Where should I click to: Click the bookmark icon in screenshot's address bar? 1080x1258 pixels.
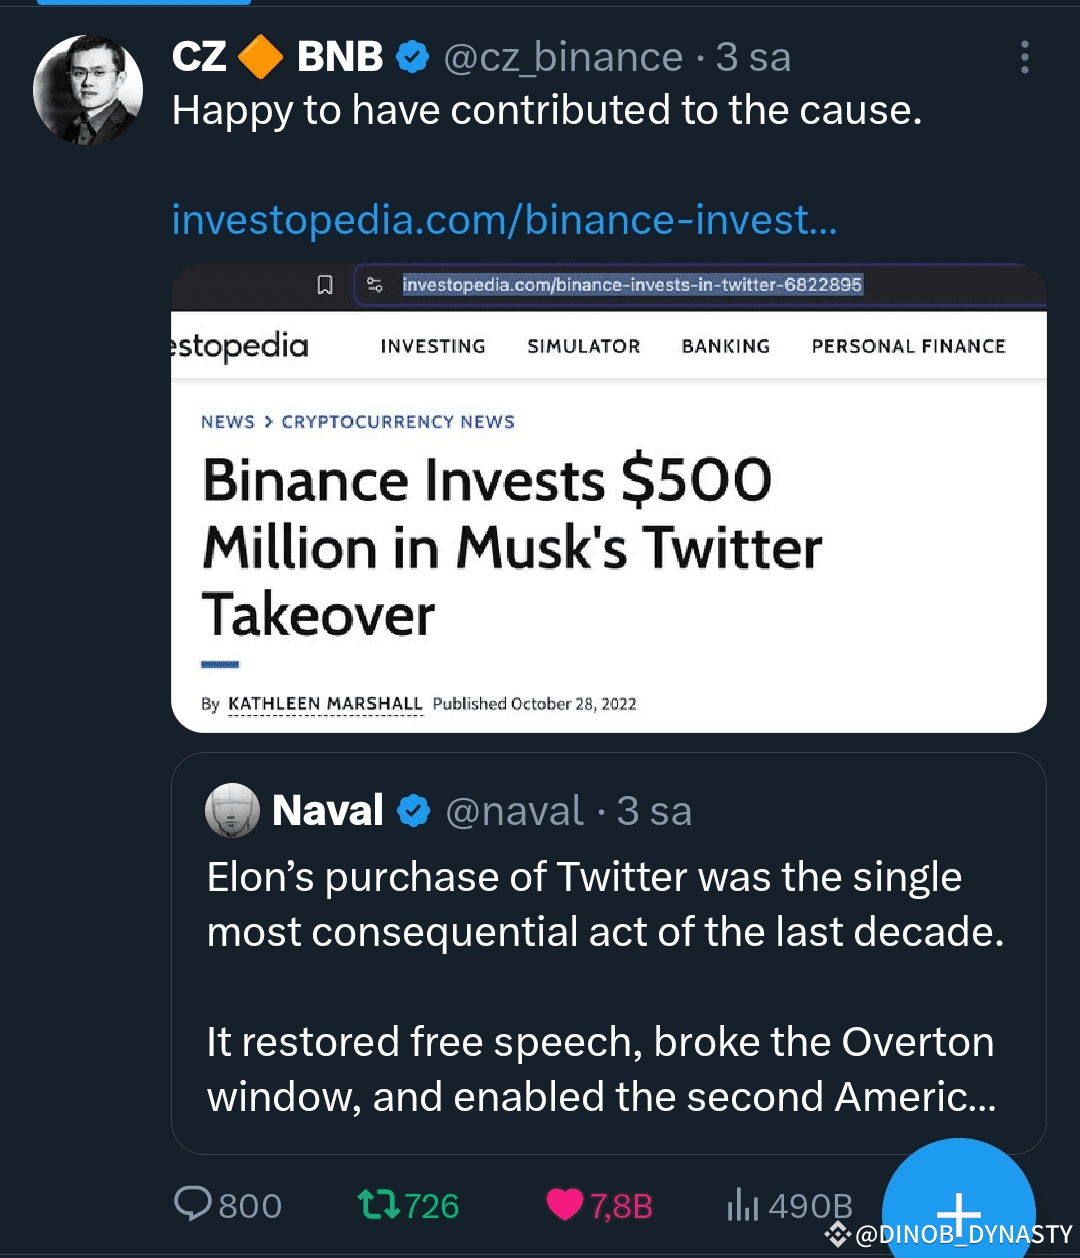(x=325, y=285)
